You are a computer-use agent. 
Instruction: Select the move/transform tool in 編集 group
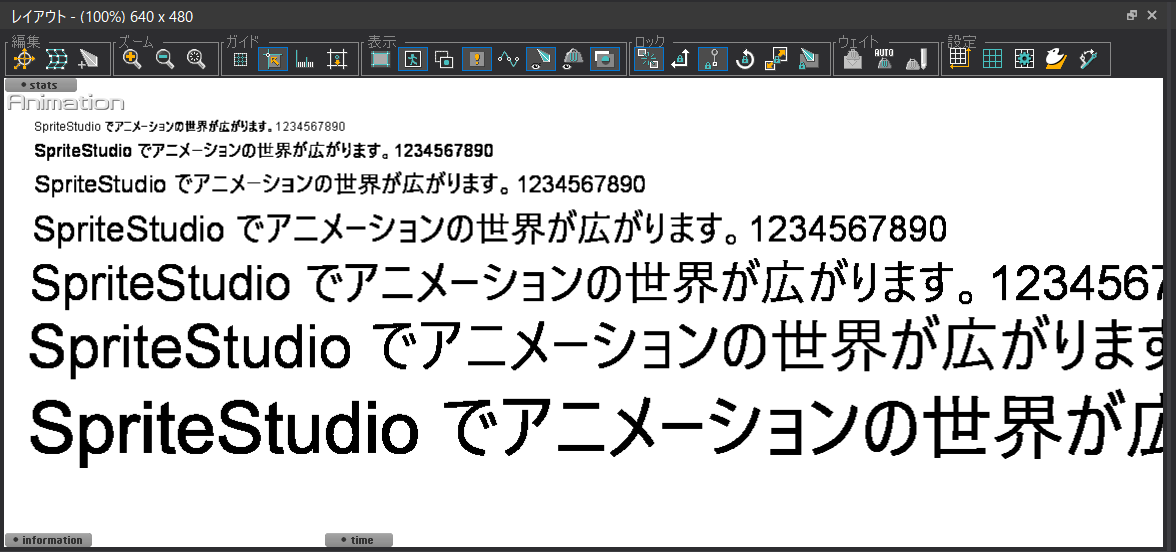24,59
